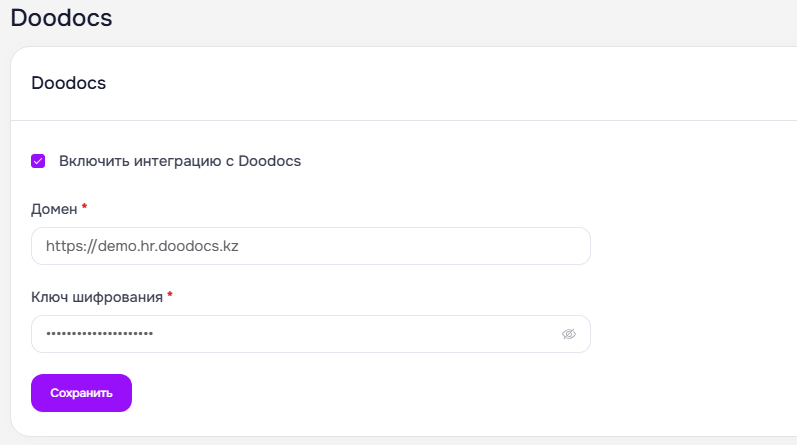Viewport: 797px width, 445px height.
Task: Place cursor in the https://demo.hr.doodocs.kz text
Action: point(142,246)
